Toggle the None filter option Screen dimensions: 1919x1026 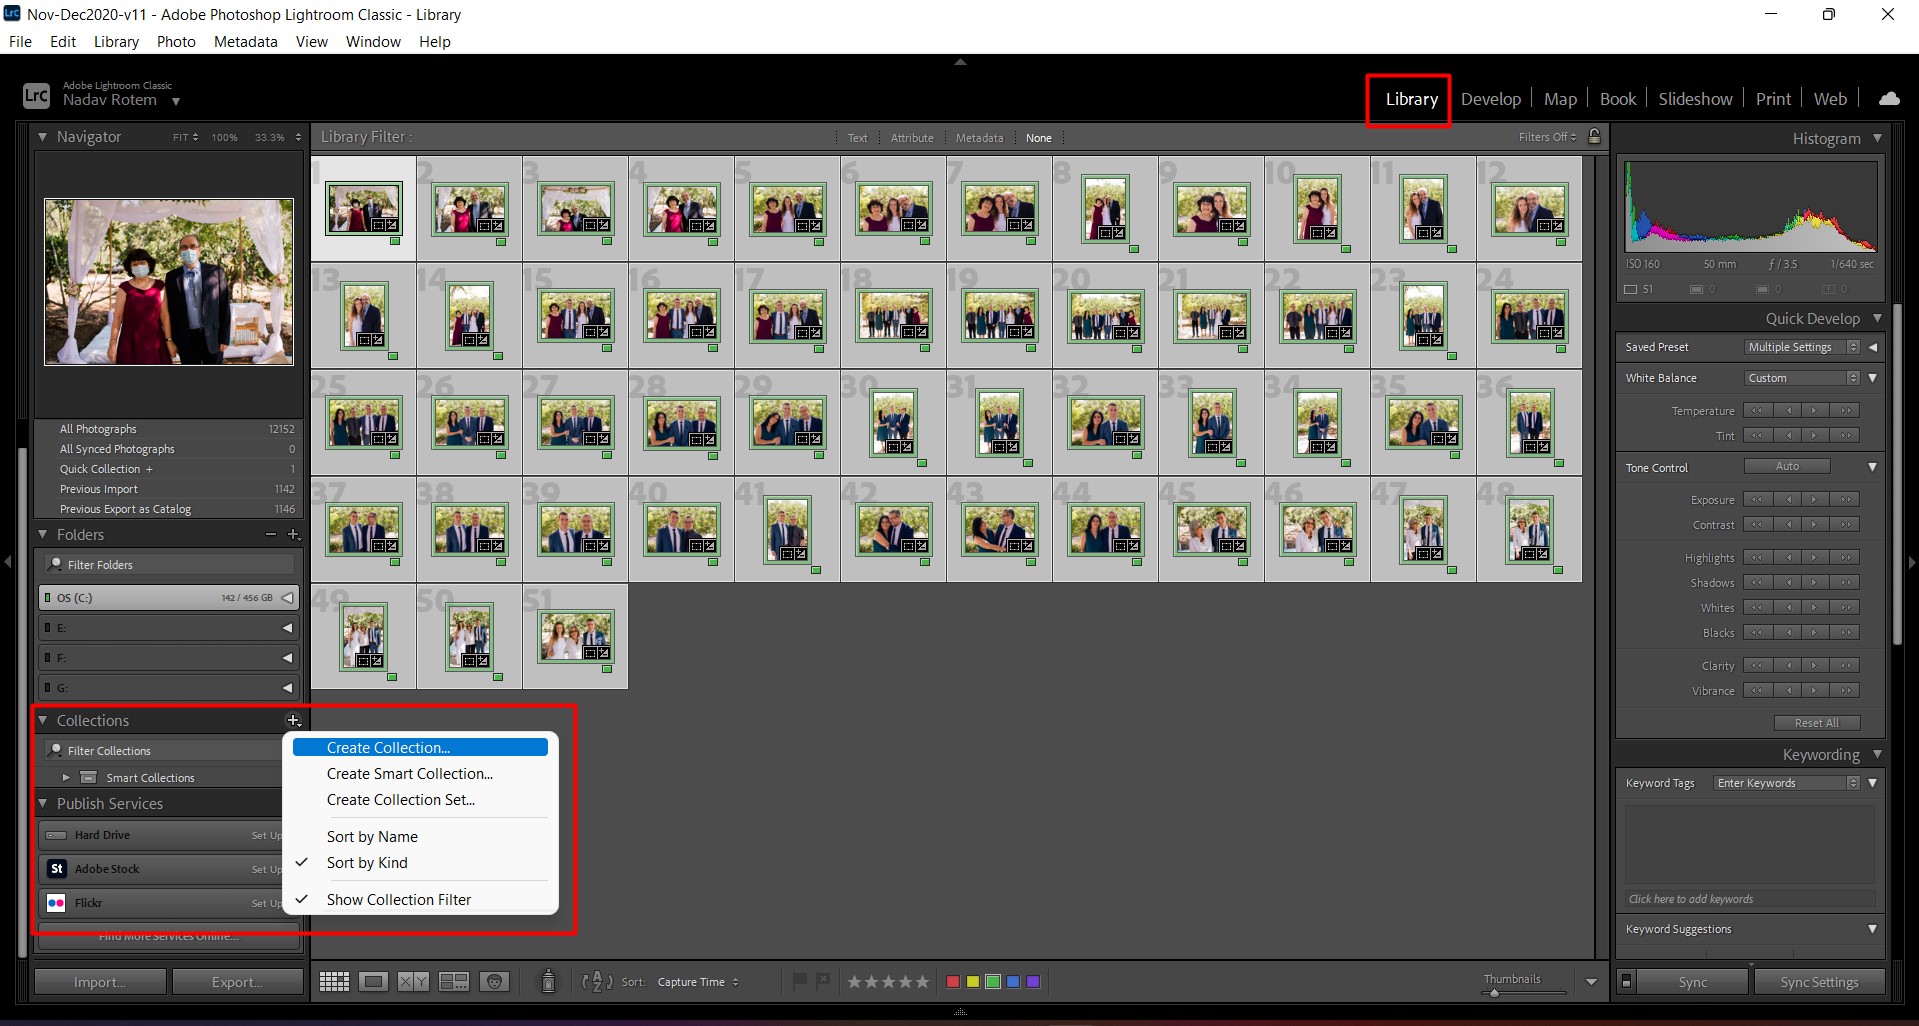pos(1039,138)
